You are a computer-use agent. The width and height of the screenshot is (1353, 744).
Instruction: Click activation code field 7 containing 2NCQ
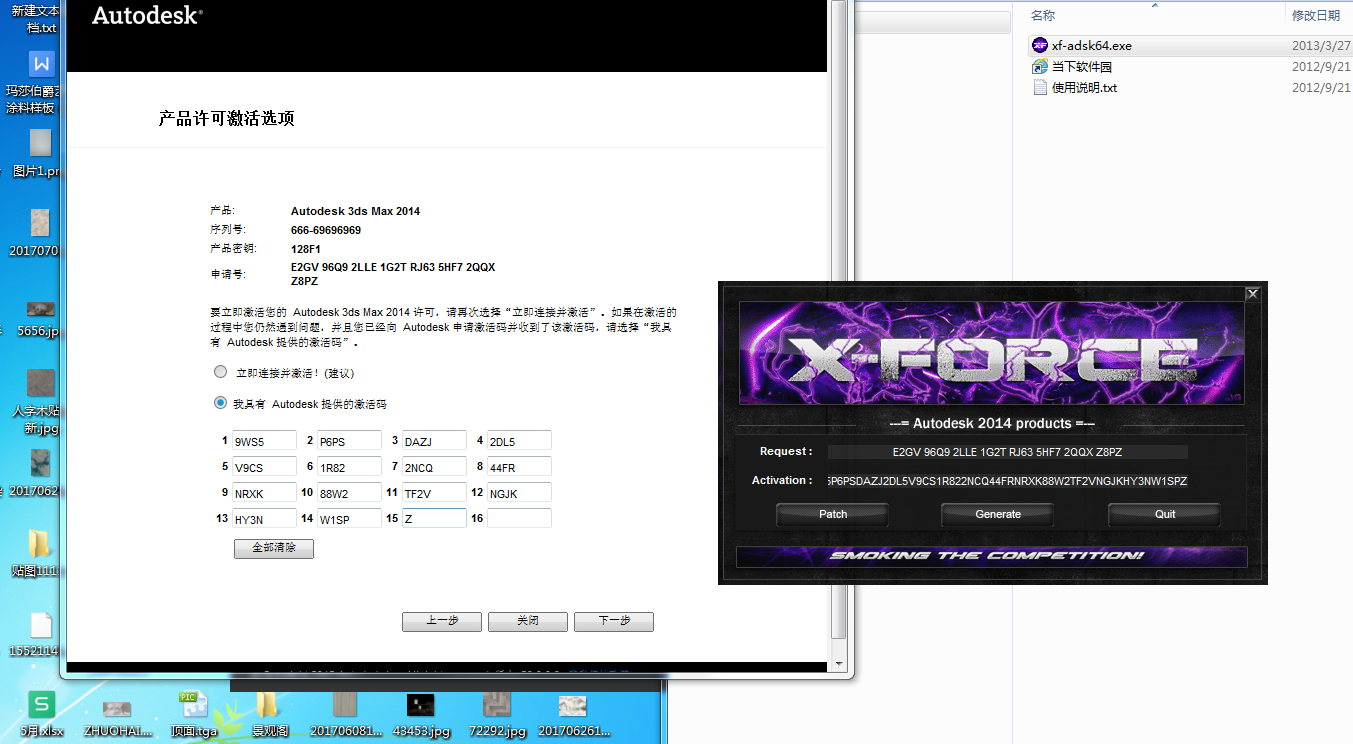click(x=434, y=467)
